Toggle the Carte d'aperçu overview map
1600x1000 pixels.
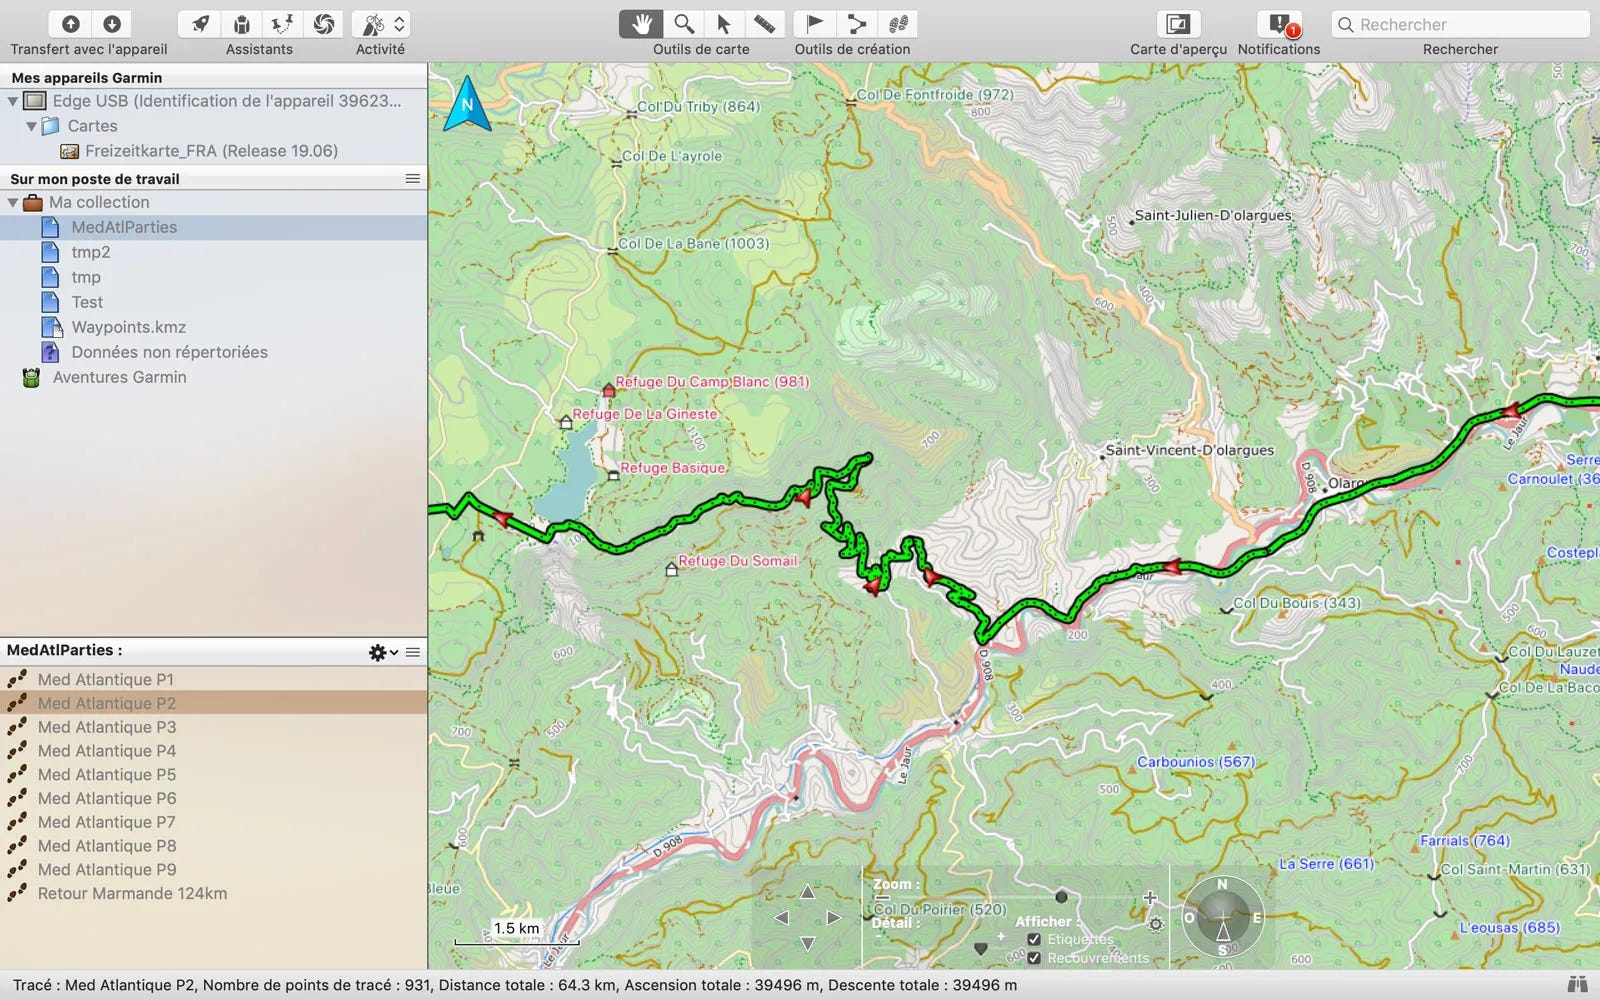point(1178,24)
